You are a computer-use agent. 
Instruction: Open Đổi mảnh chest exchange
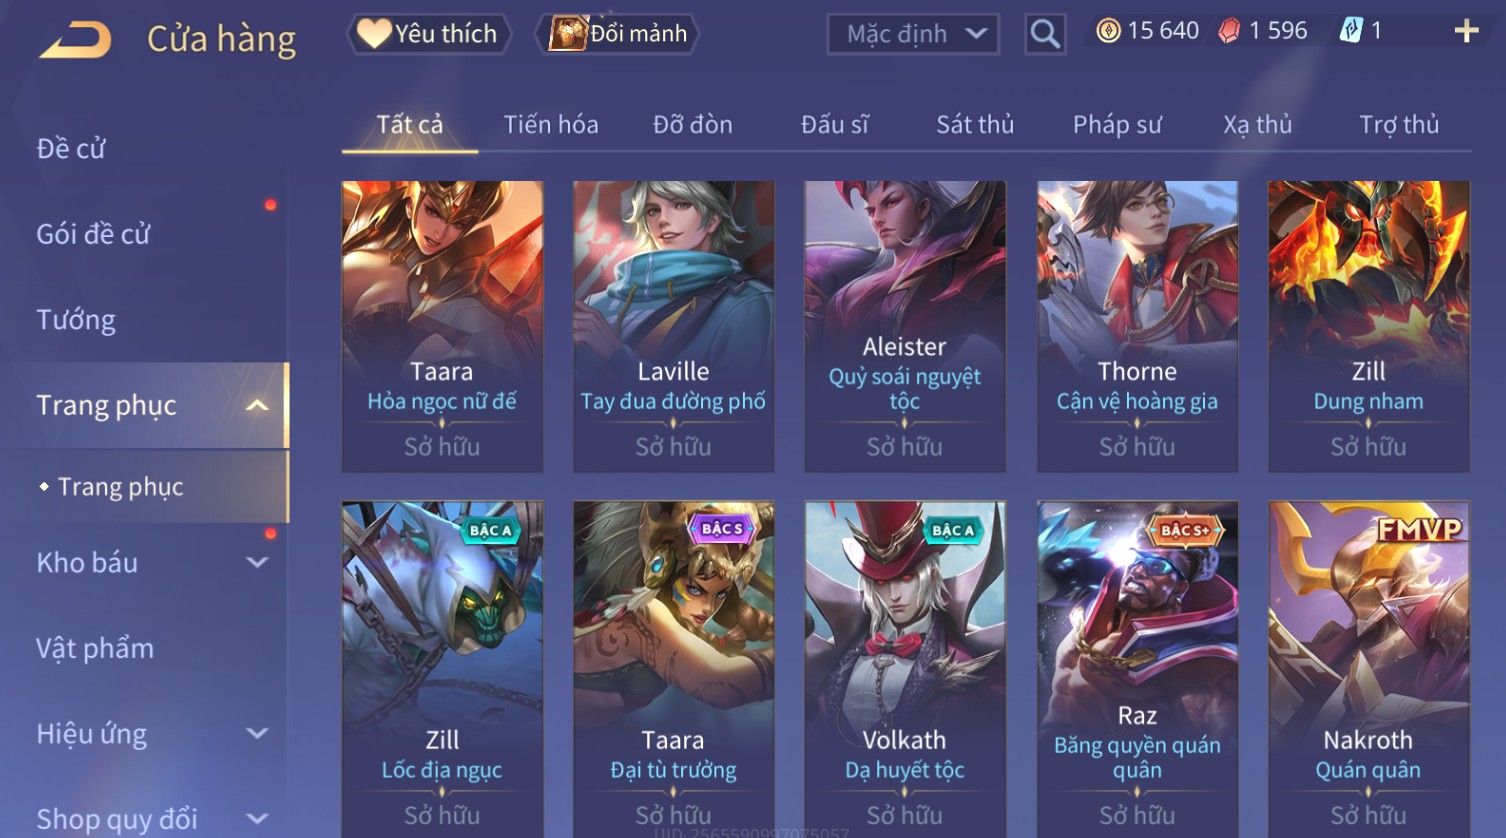point(618,34)
